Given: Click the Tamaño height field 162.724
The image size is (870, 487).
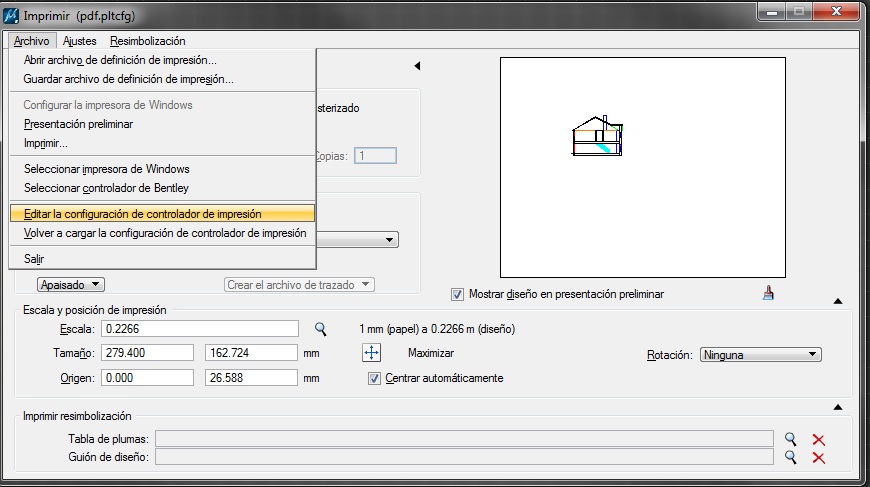Looking at the screenshot, I should pos(251,353).
